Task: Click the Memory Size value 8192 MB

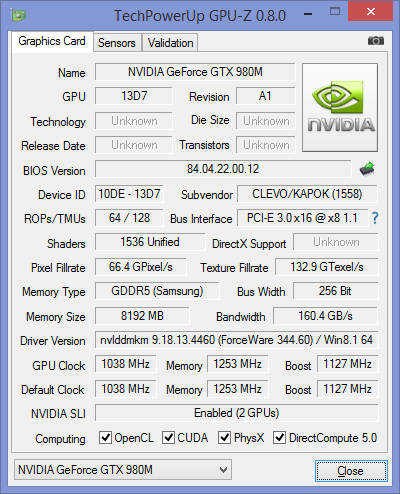Action: coord(142,316)
